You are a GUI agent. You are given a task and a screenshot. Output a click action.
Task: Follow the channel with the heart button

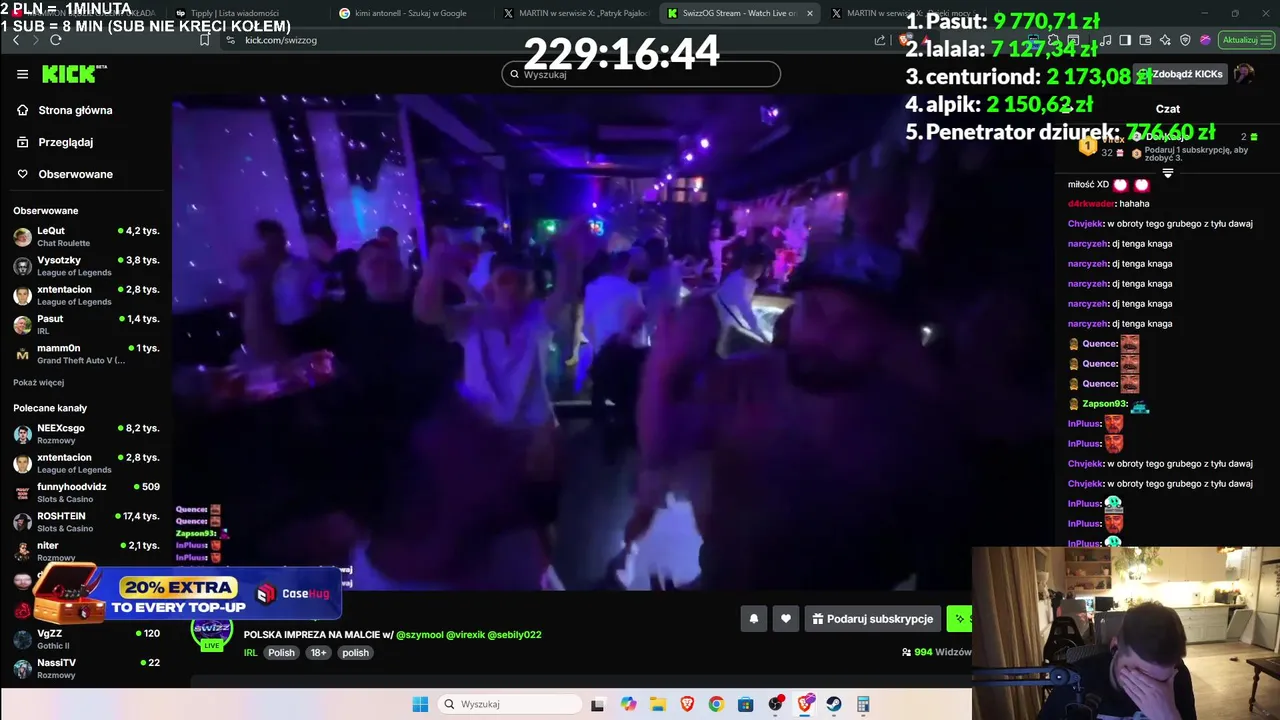tap(786, 619)
